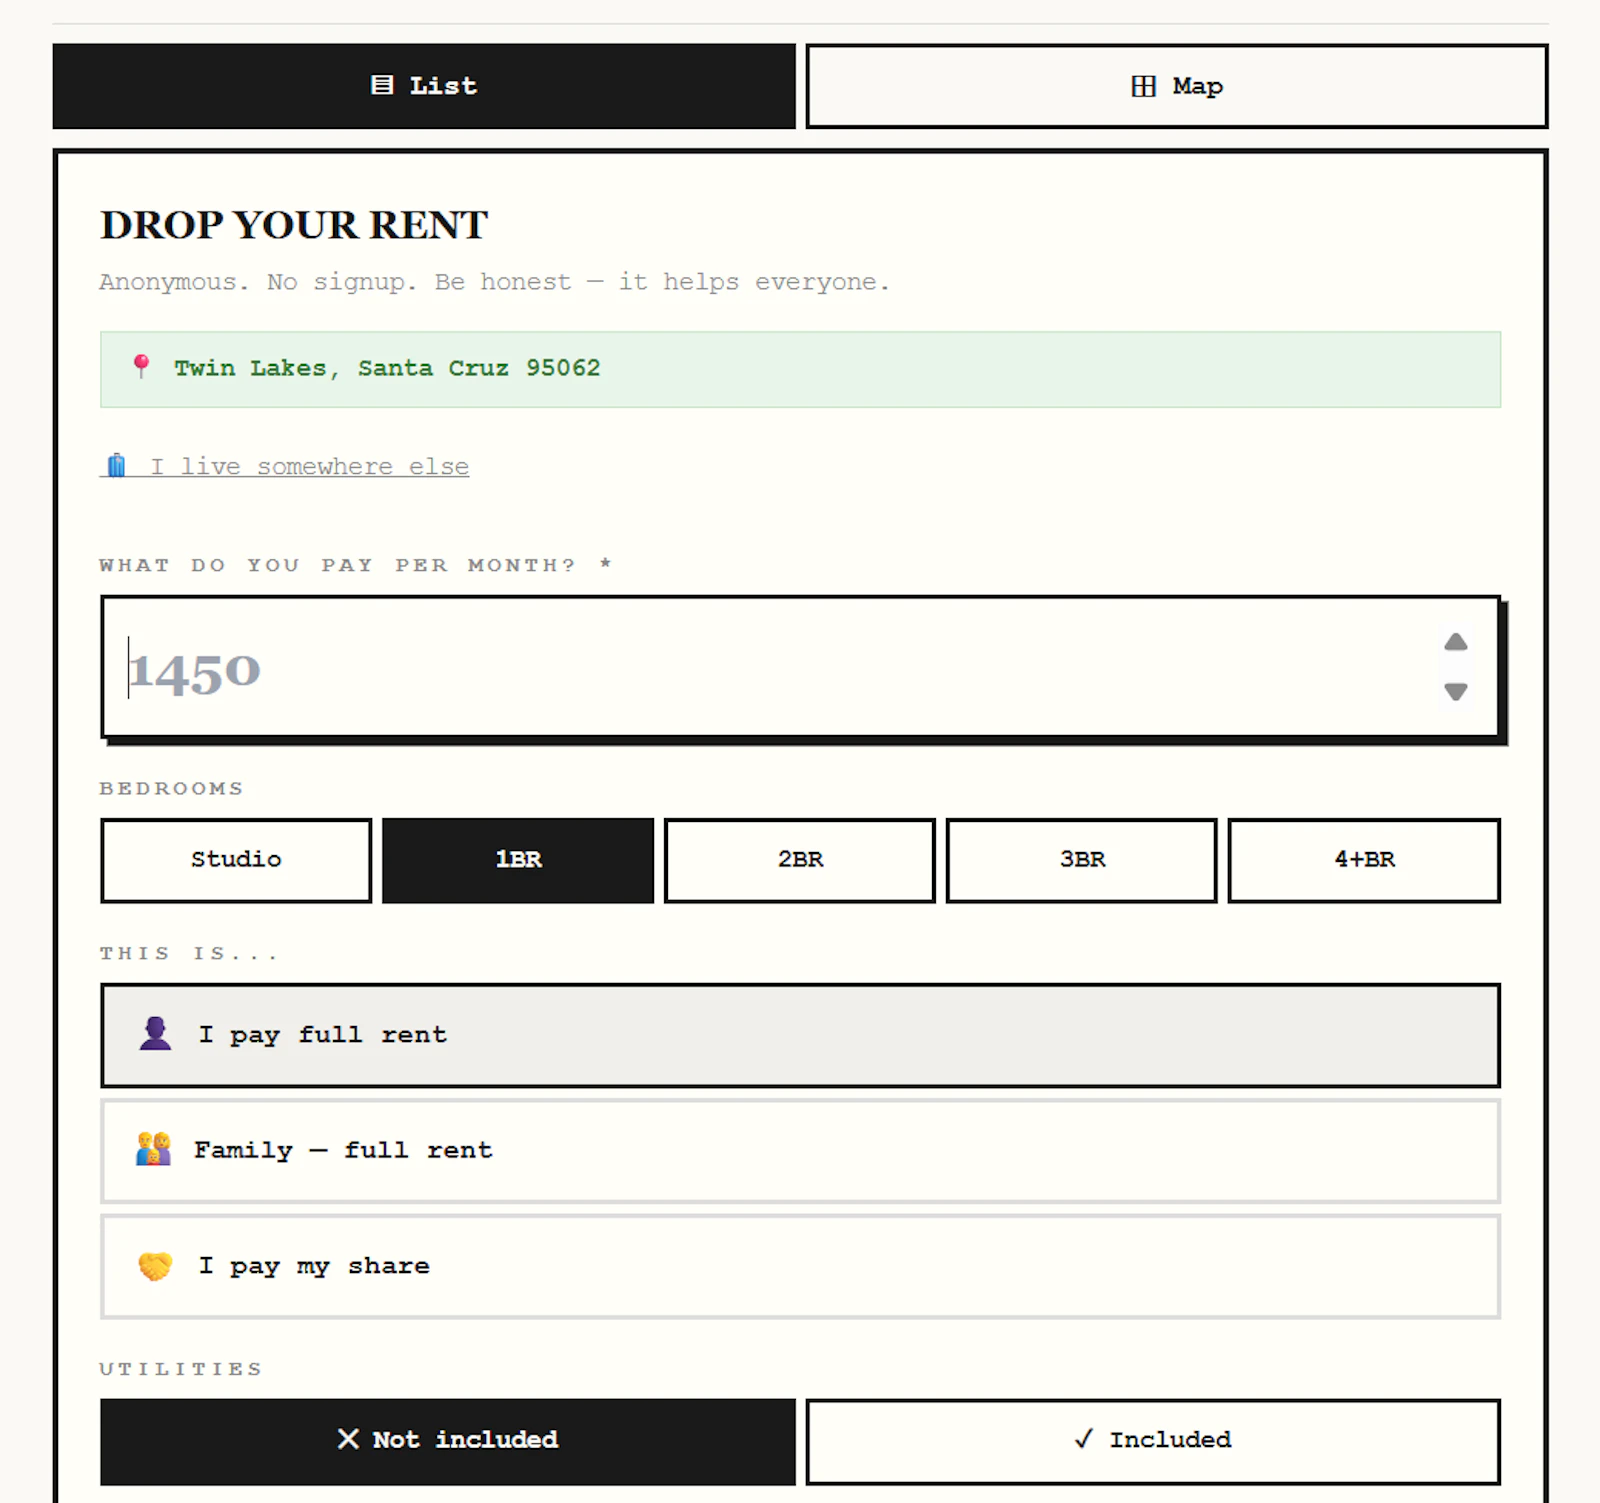This screenshot has width=1600, height=1503.
Task: Open the 'I live somewhere else' link
Action: click(x=285, y=467)
